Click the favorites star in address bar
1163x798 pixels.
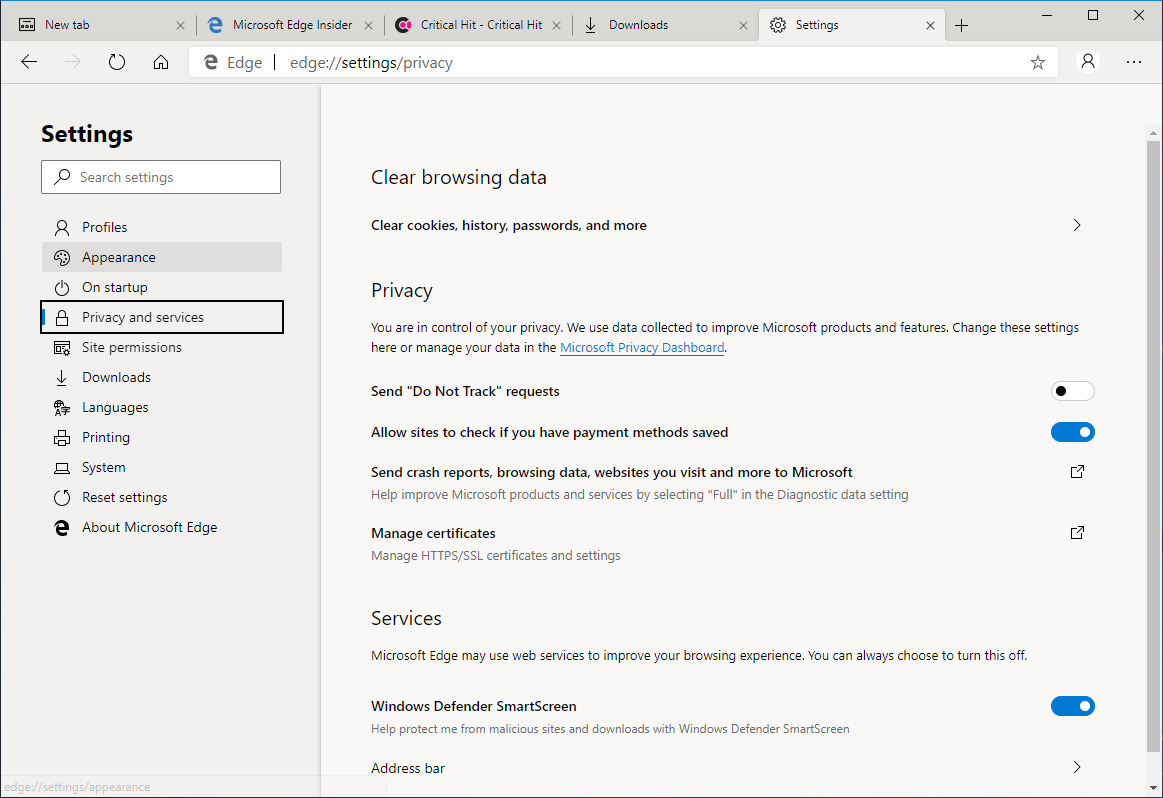pyautogui.click(x=1038, y=62)
